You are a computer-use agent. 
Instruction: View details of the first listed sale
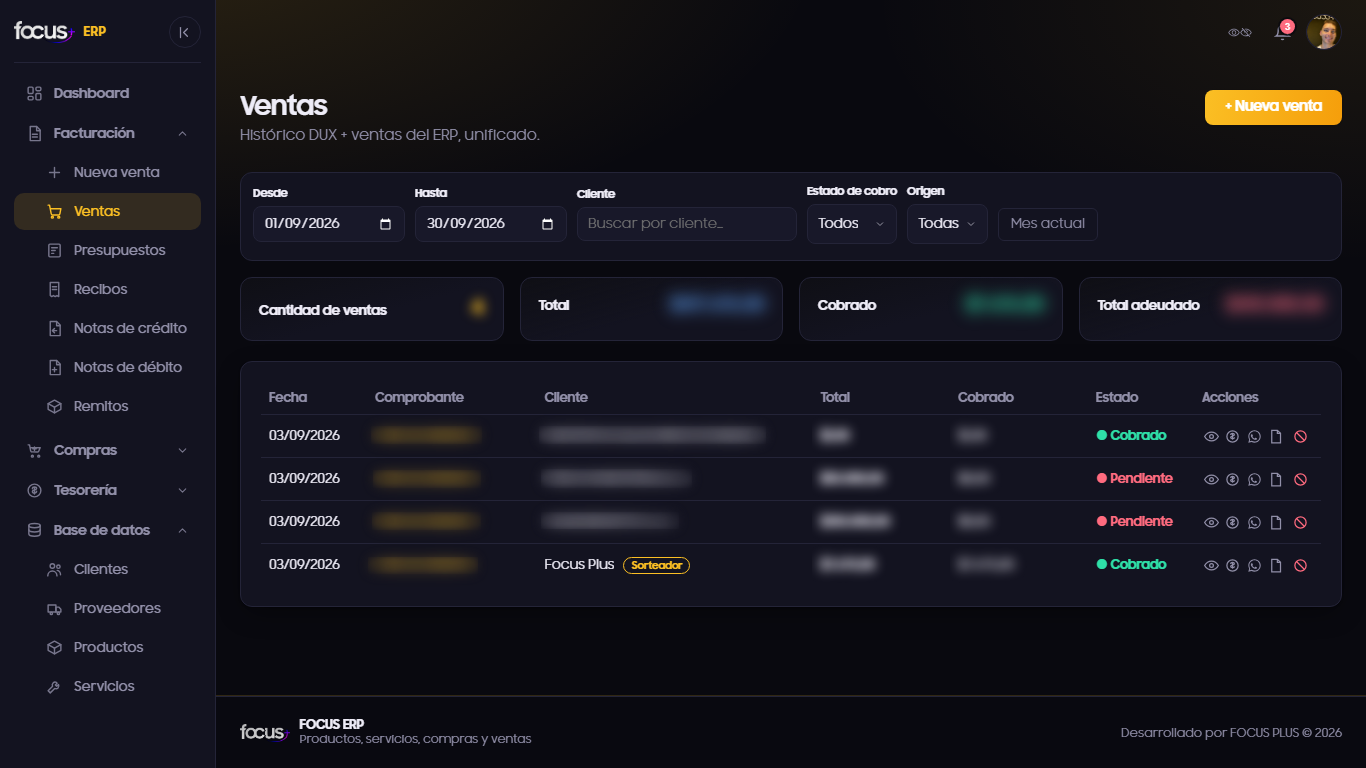(1211, 437)
